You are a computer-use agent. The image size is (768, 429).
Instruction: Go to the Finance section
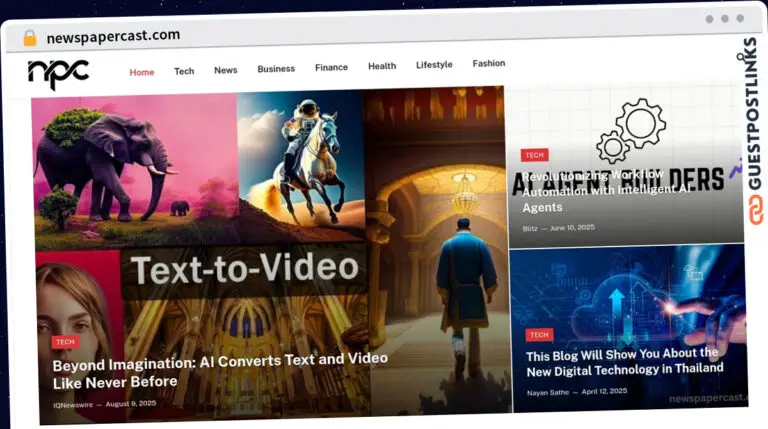331,67
